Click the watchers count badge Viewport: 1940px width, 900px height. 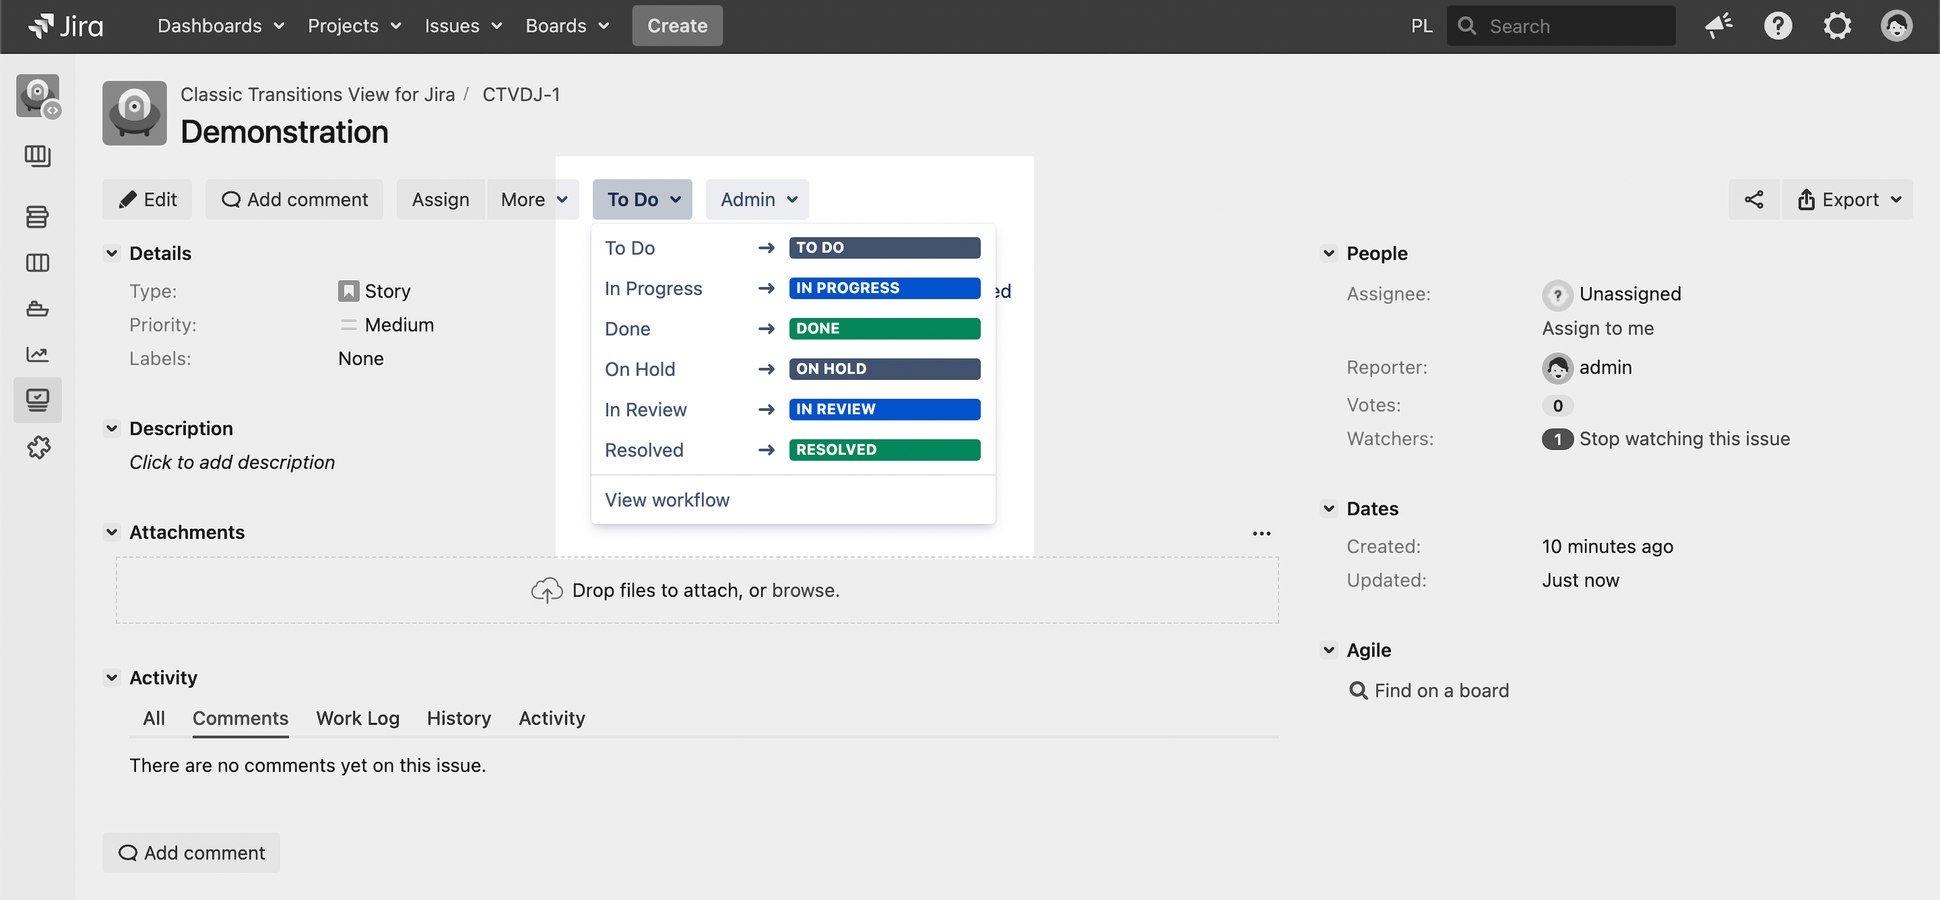(x=1557, y=439)
